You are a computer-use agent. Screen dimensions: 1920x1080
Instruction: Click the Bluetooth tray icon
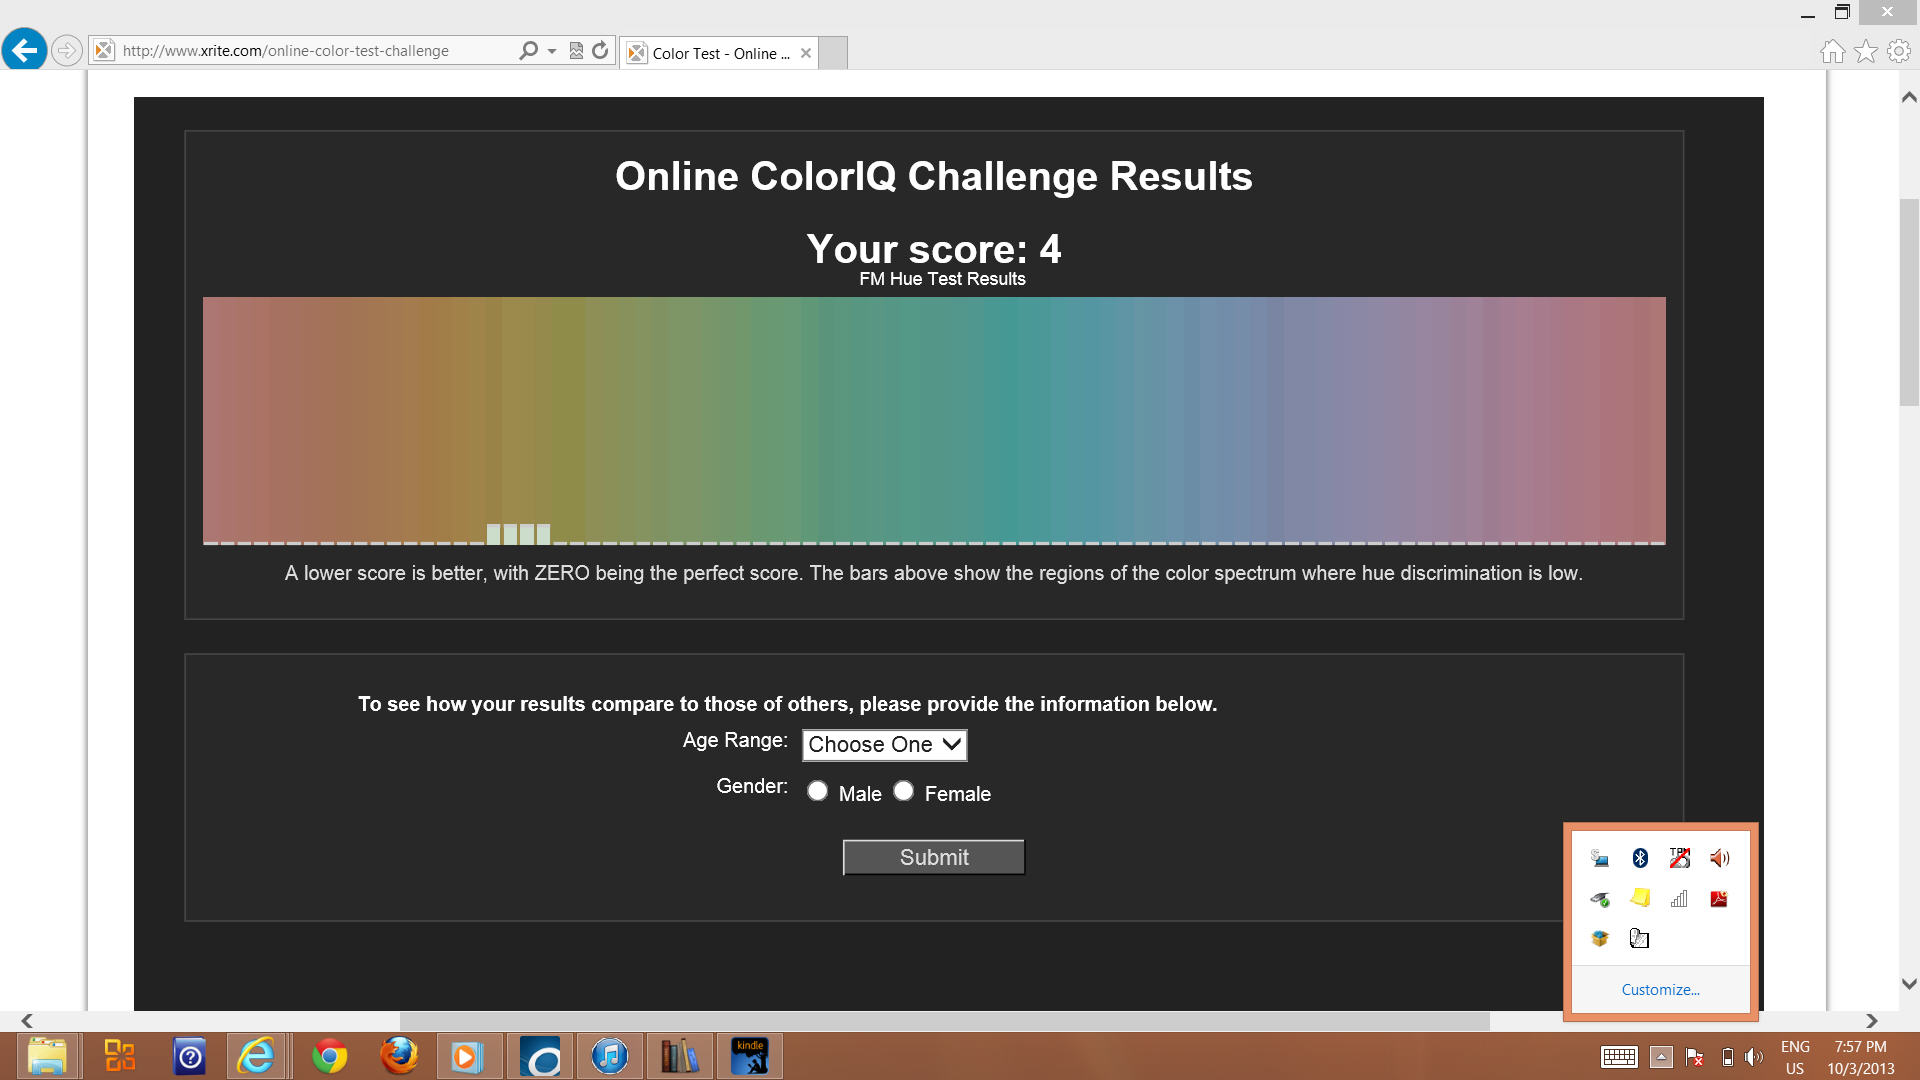[x=1640, y=858]
